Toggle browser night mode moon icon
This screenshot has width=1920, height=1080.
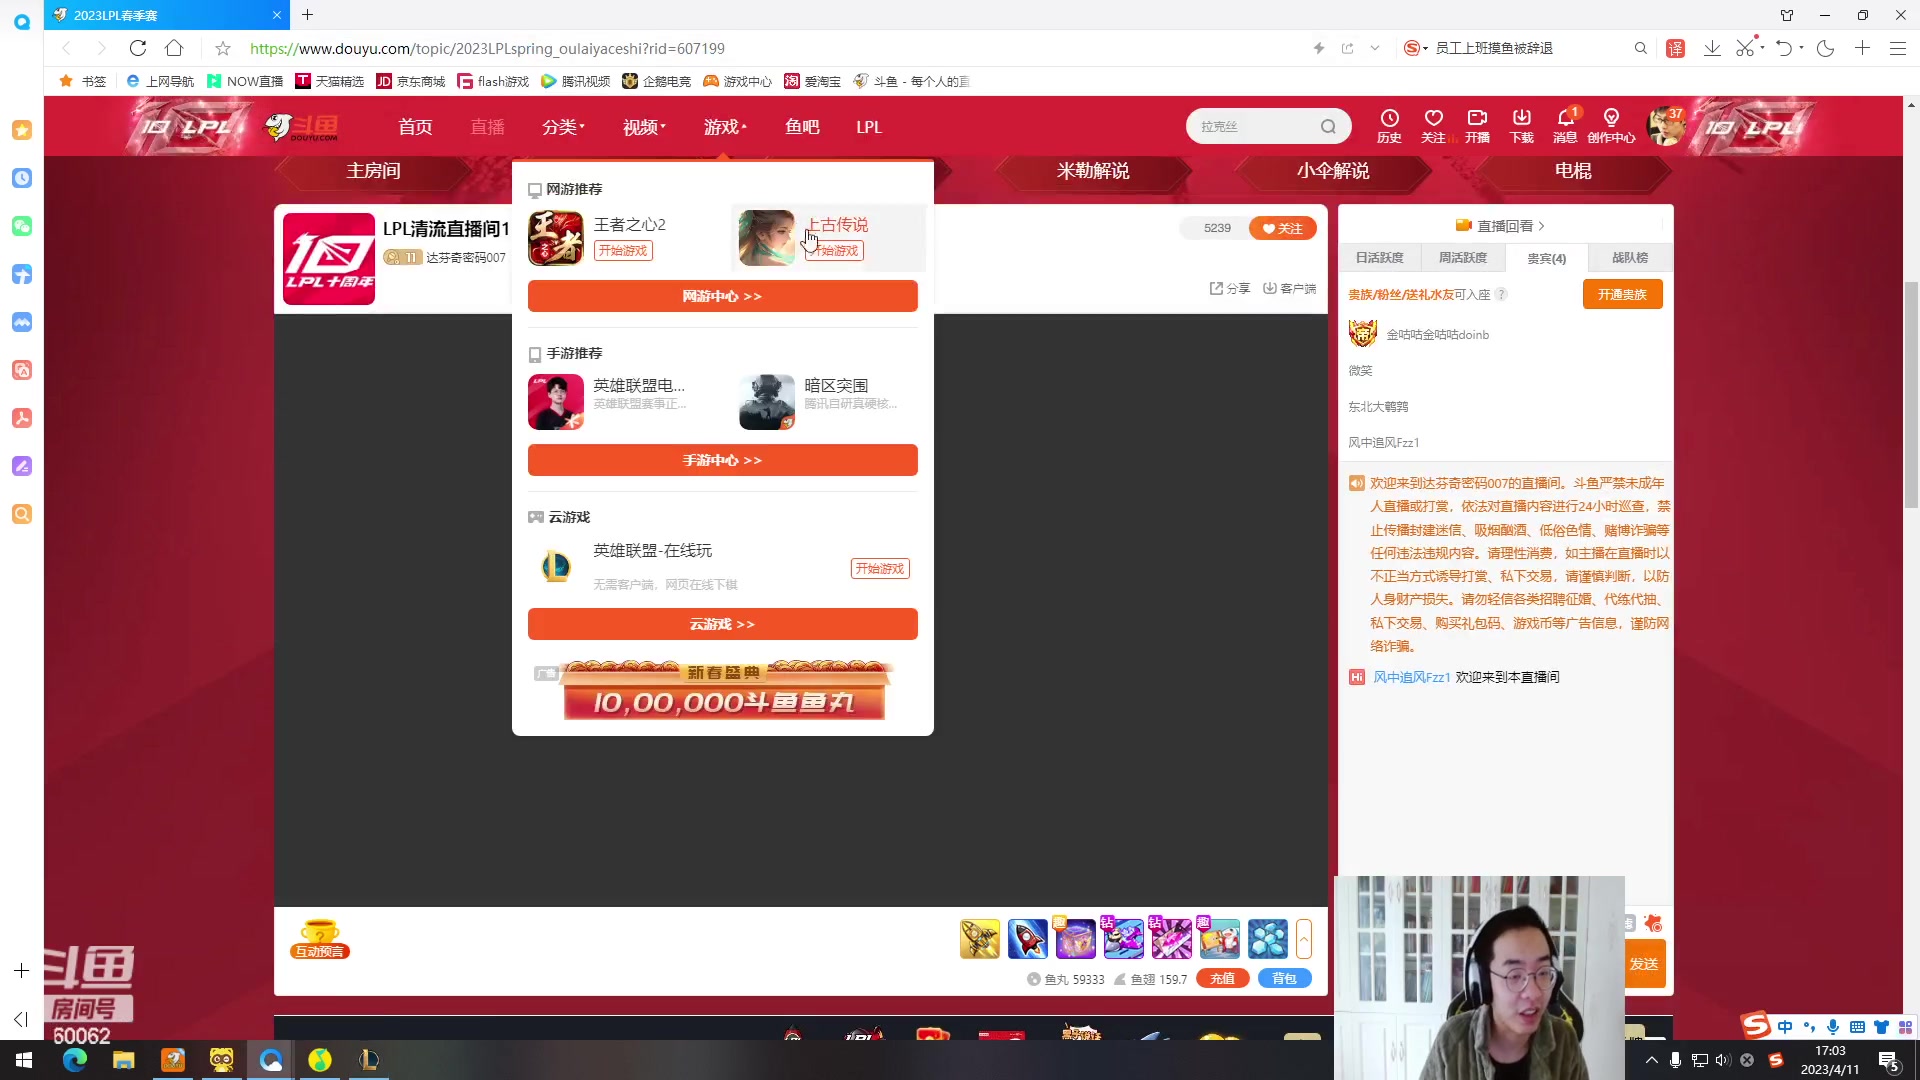tap(1825, 48)
